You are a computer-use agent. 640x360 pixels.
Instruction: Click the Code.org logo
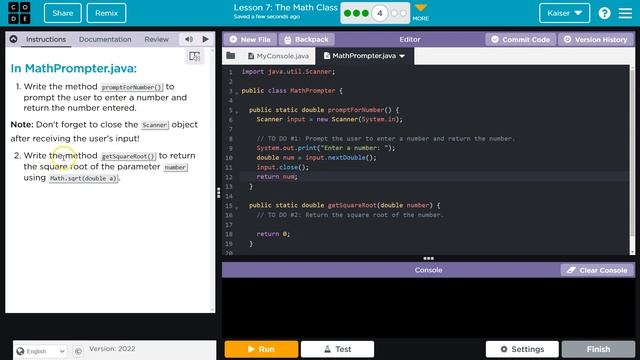point(19,13)
